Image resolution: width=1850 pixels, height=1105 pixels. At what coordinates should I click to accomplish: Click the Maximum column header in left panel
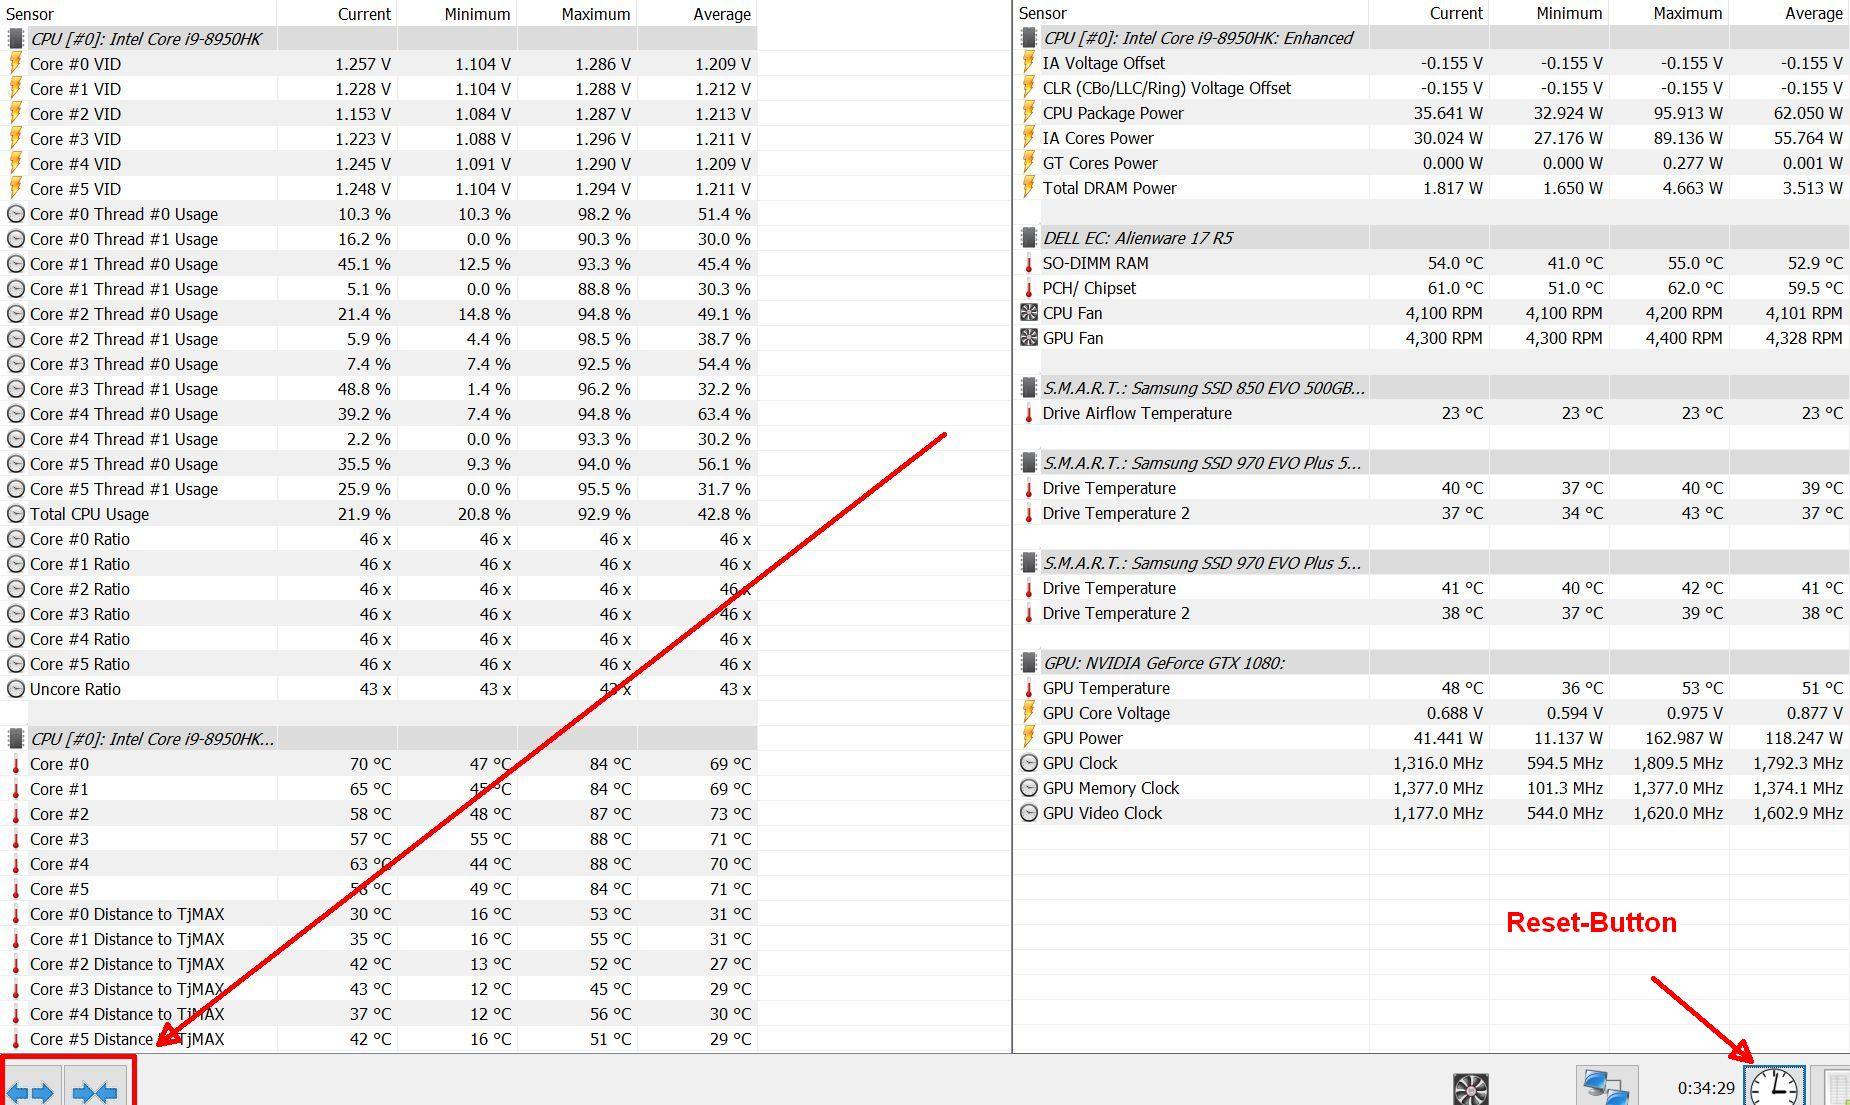[x=577, y=14]
